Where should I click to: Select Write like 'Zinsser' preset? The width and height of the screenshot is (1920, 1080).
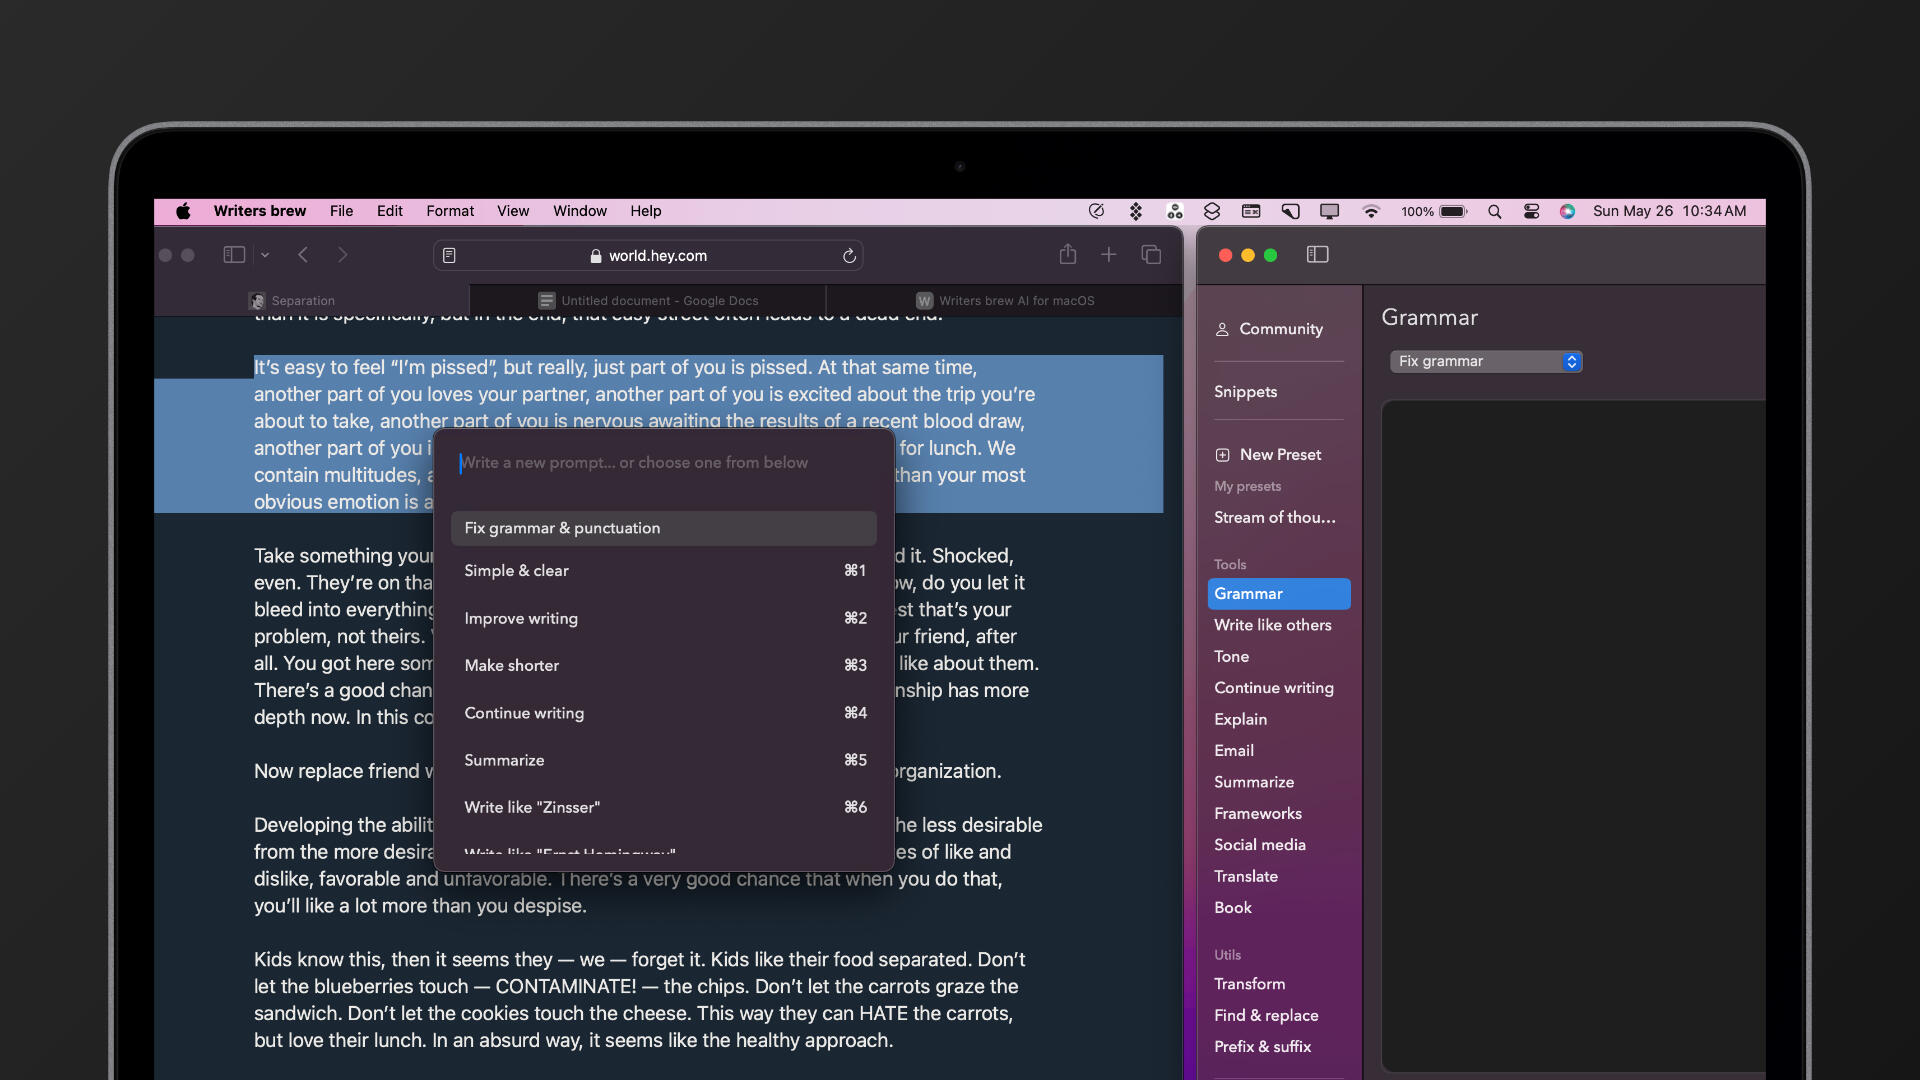(531, 806)
